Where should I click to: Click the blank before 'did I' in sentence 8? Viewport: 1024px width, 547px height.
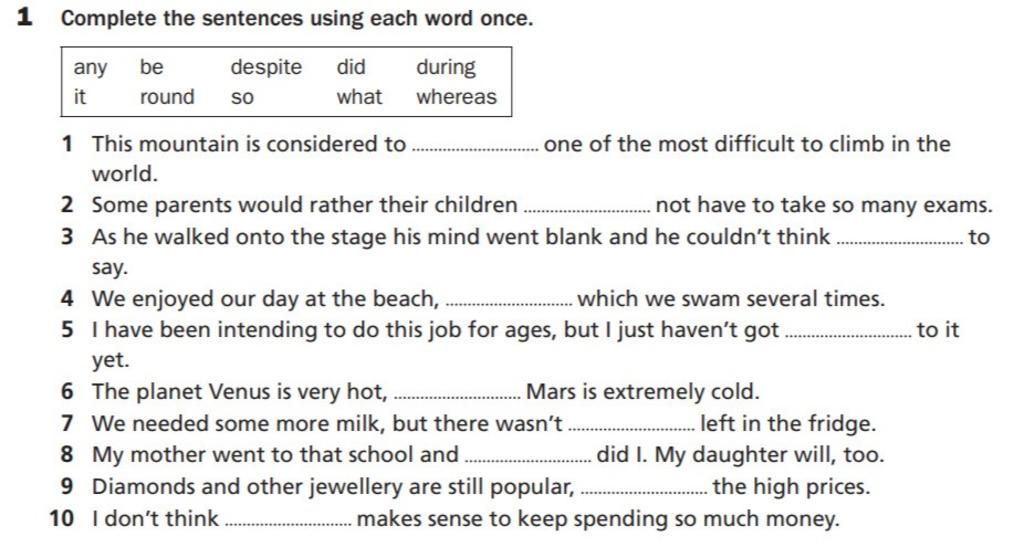point(528,460)
